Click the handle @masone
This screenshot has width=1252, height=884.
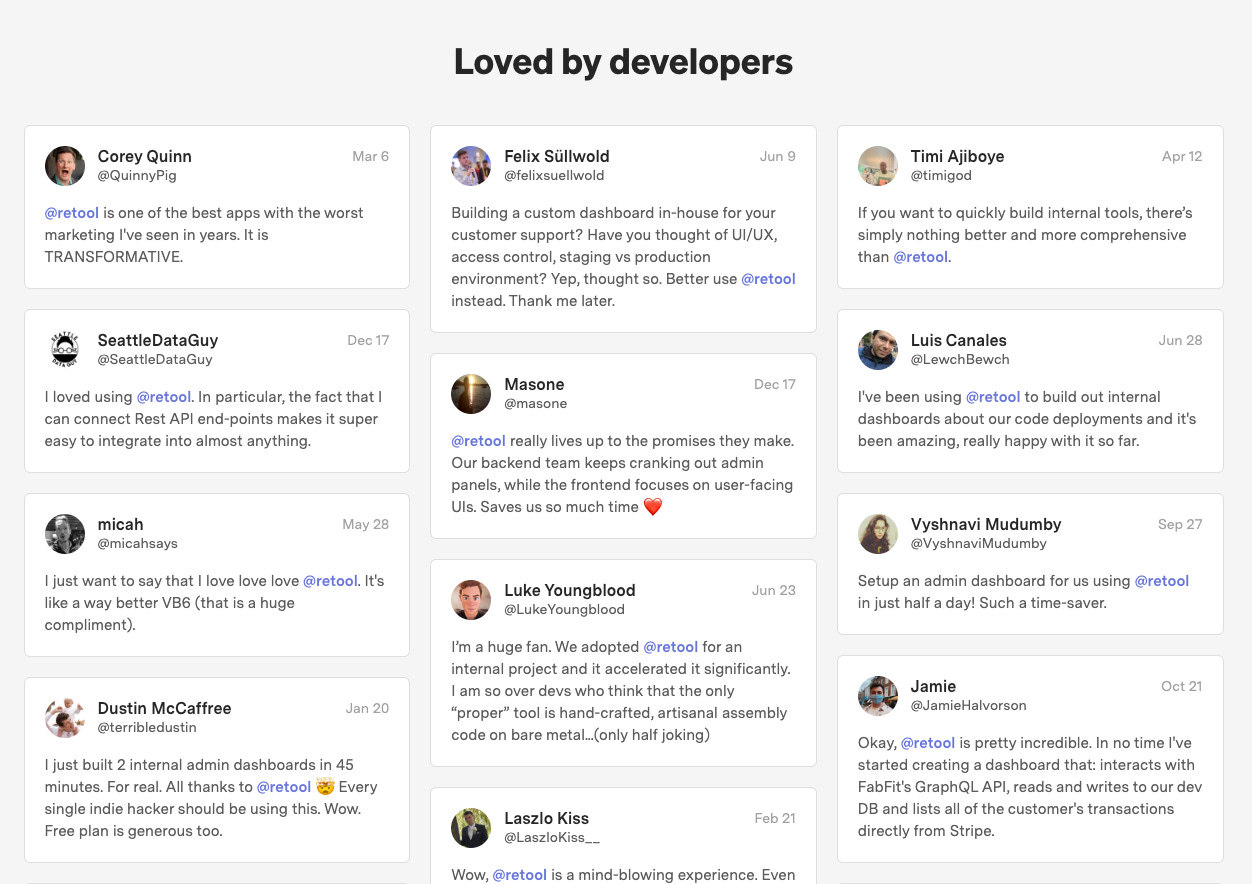point(536,404)
